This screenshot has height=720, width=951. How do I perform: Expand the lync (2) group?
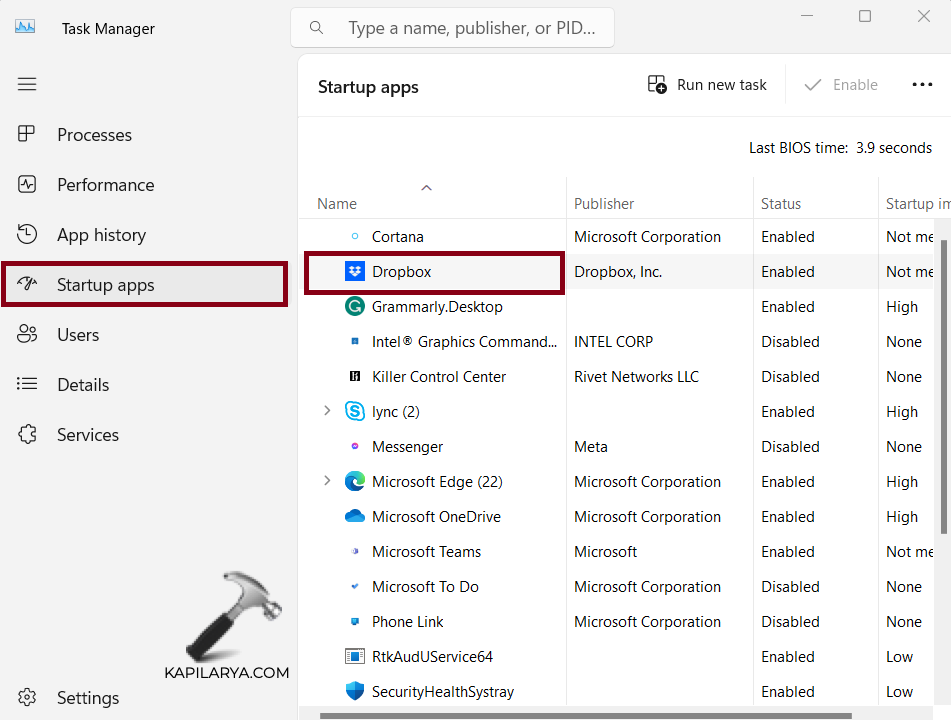(x=327, y=411)
